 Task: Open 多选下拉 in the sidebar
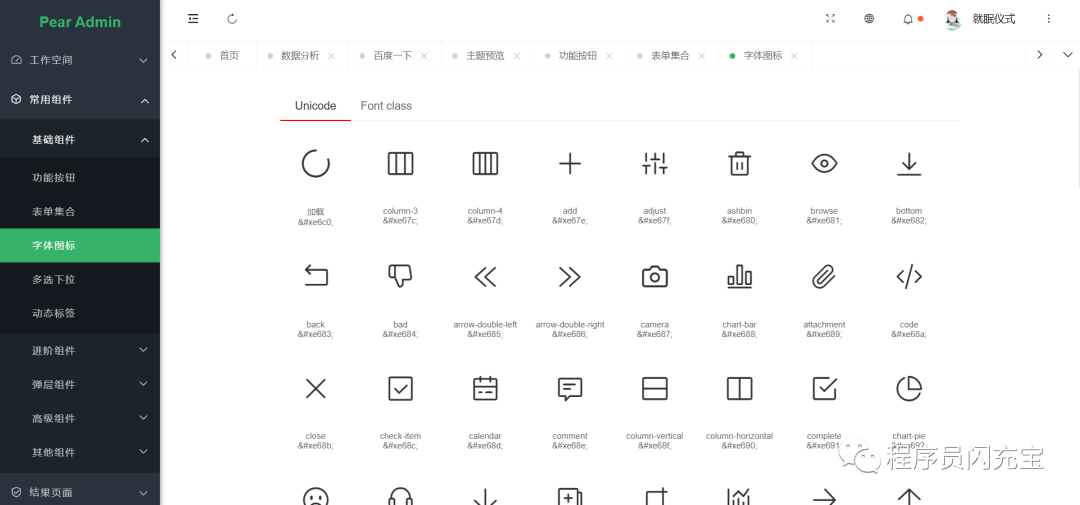[x=54, y=279]
